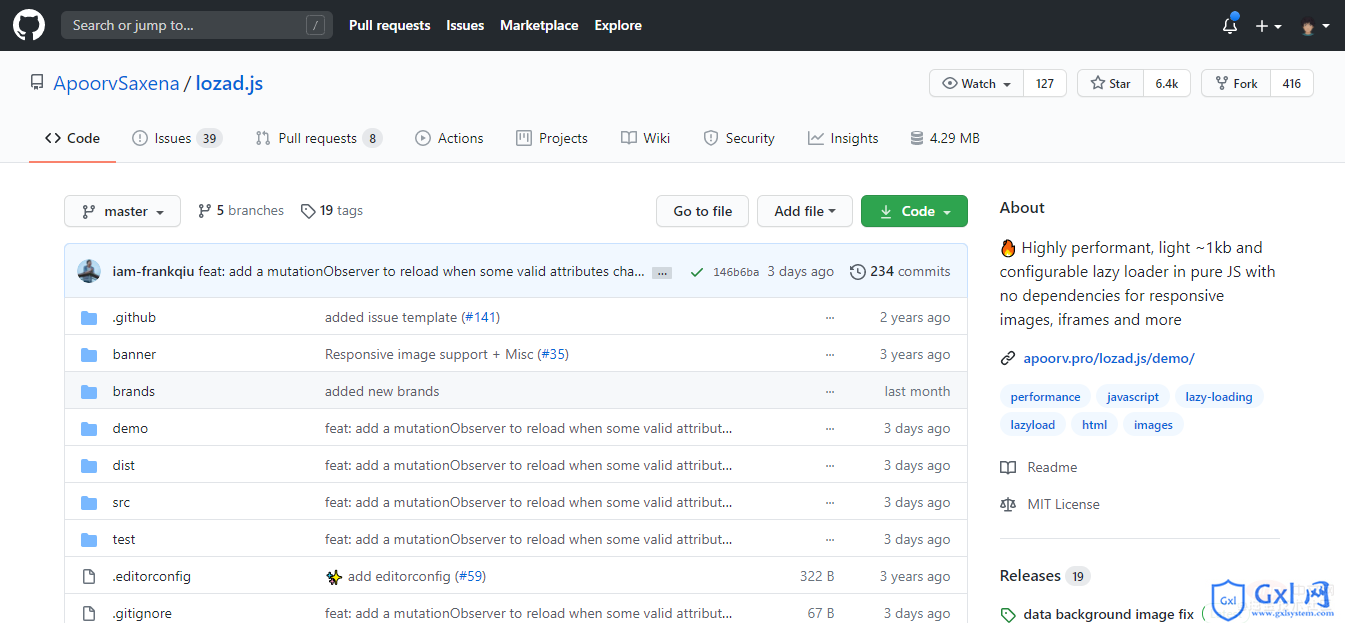Click the tag icon beside 19 tags
The height and width of the screenshot is (623, 1345).
point(308,211)
